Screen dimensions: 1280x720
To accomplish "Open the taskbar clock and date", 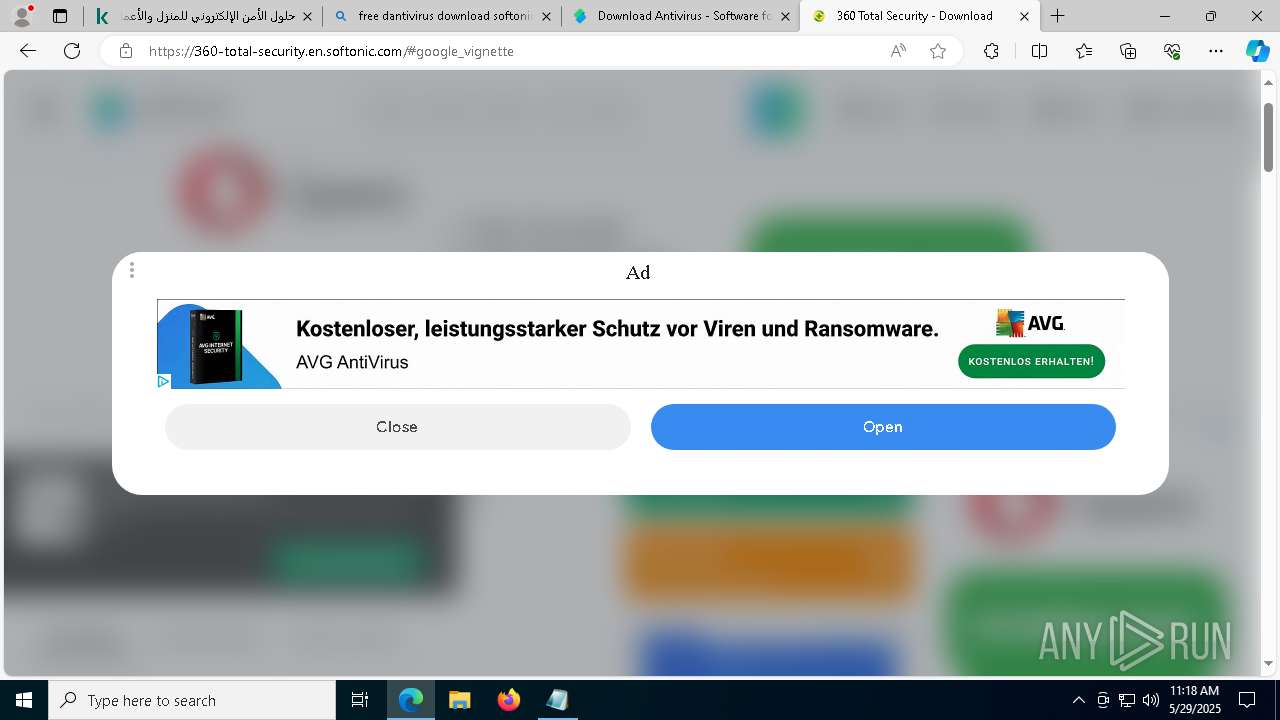I will [1194, 700].
